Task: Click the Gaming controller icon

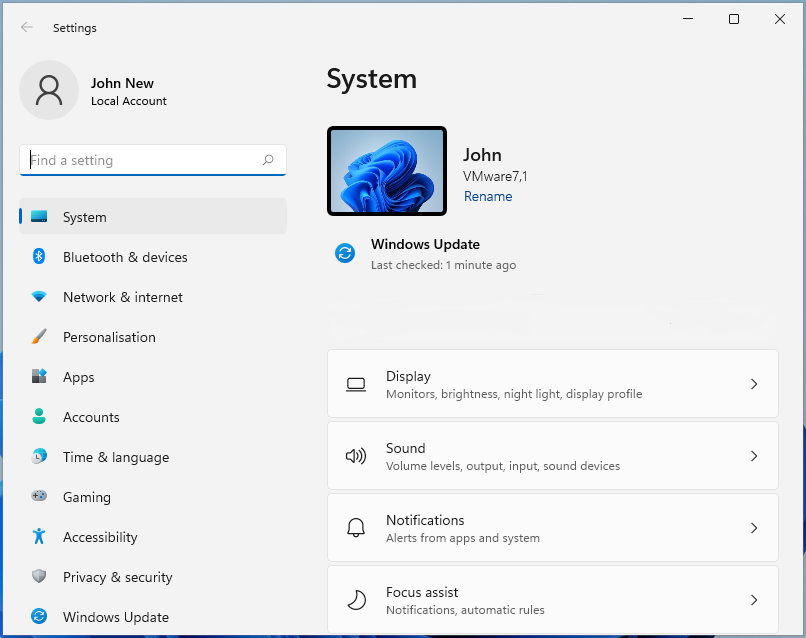Action: click(39, 496)
